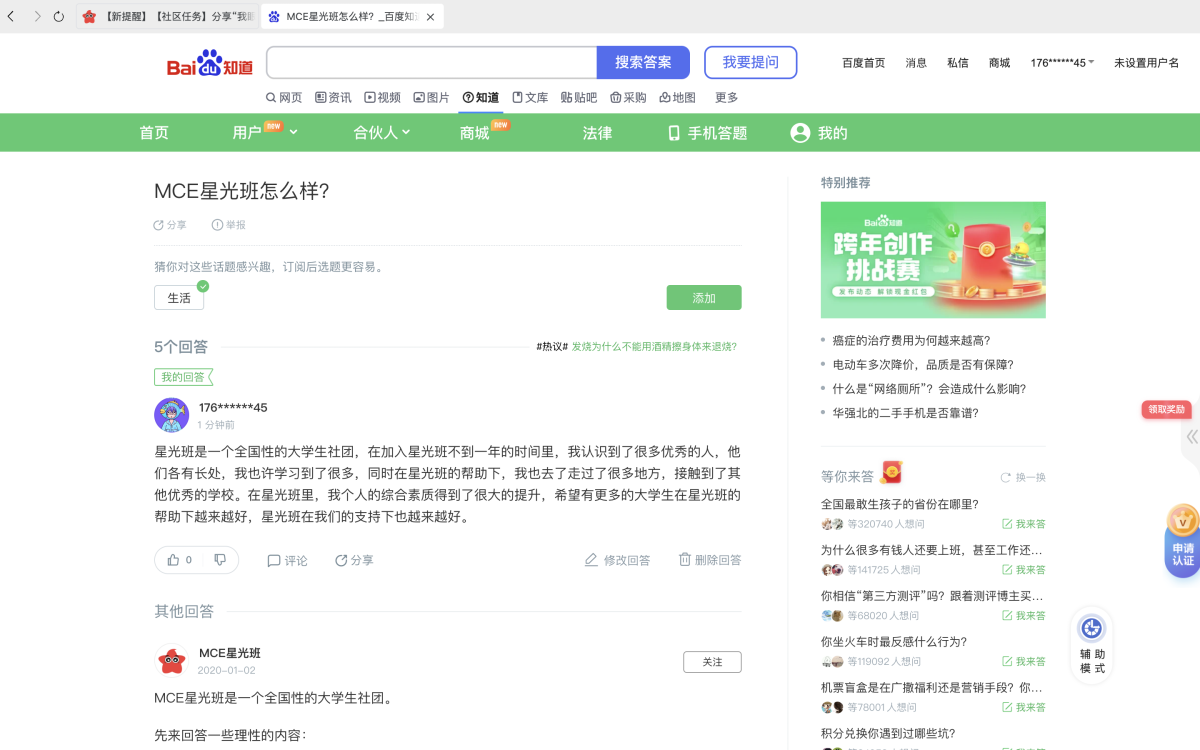Switch to 采购 search category

point(627,97)
